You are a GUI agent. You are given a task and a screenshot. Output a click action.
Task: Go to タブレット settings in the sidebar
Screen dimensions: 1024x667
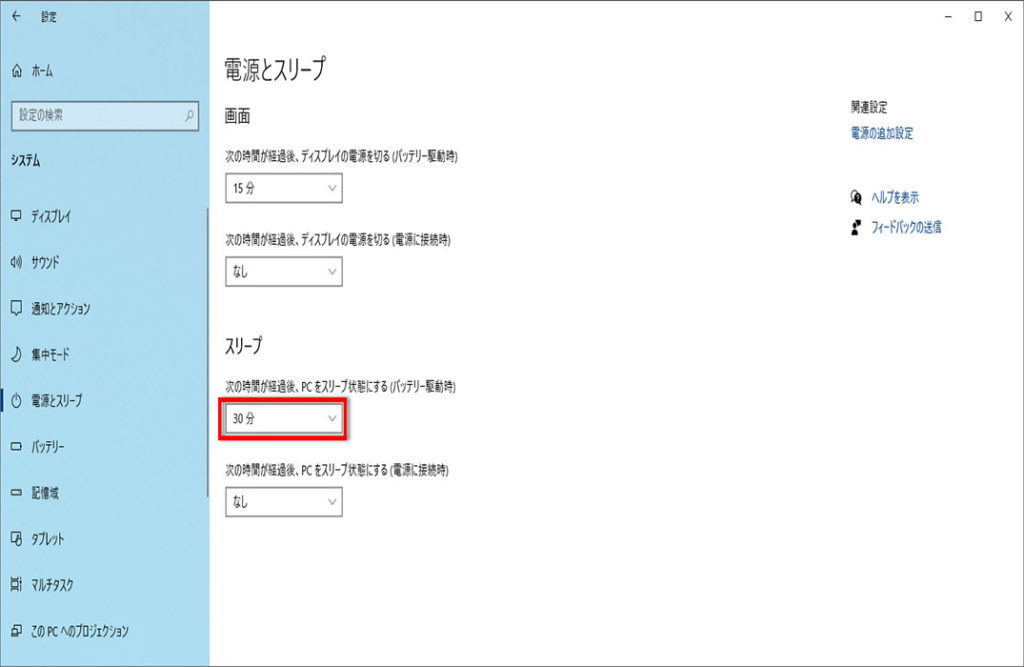point(47,539)
